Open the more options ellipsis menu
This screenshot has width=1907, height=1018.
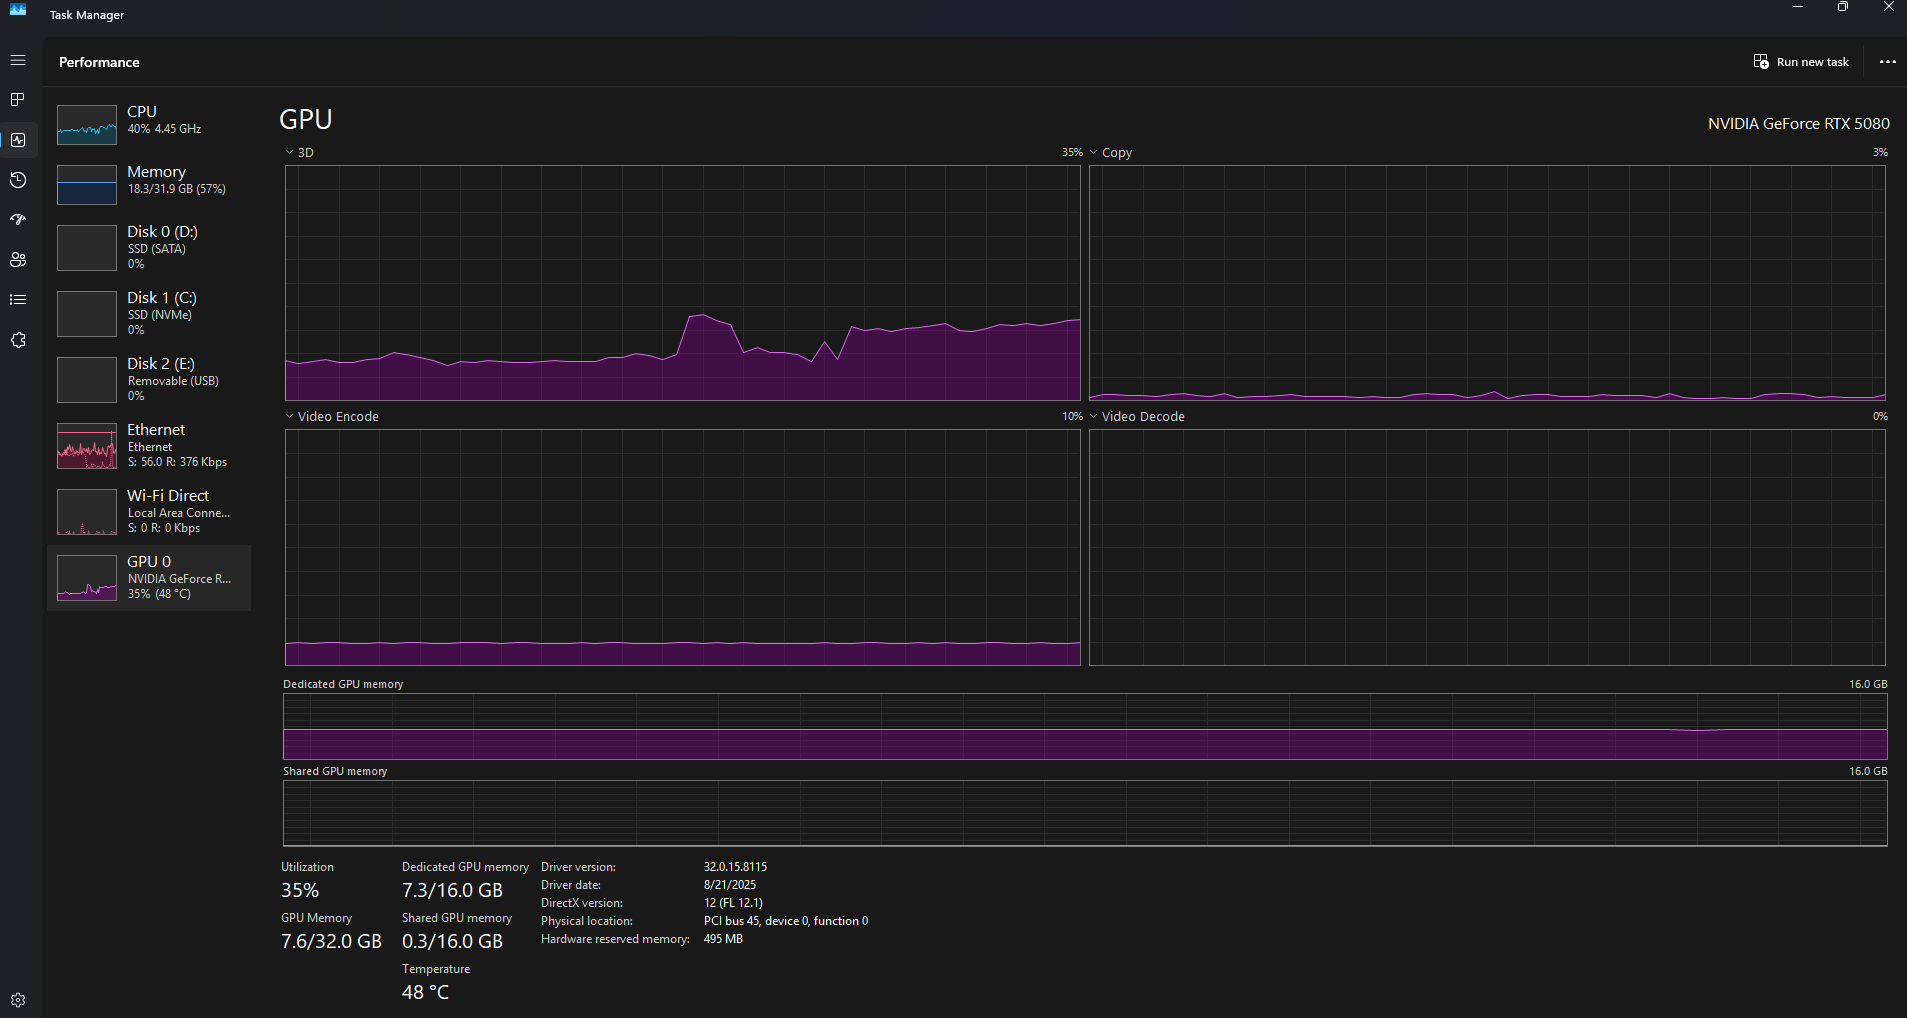1887,62
